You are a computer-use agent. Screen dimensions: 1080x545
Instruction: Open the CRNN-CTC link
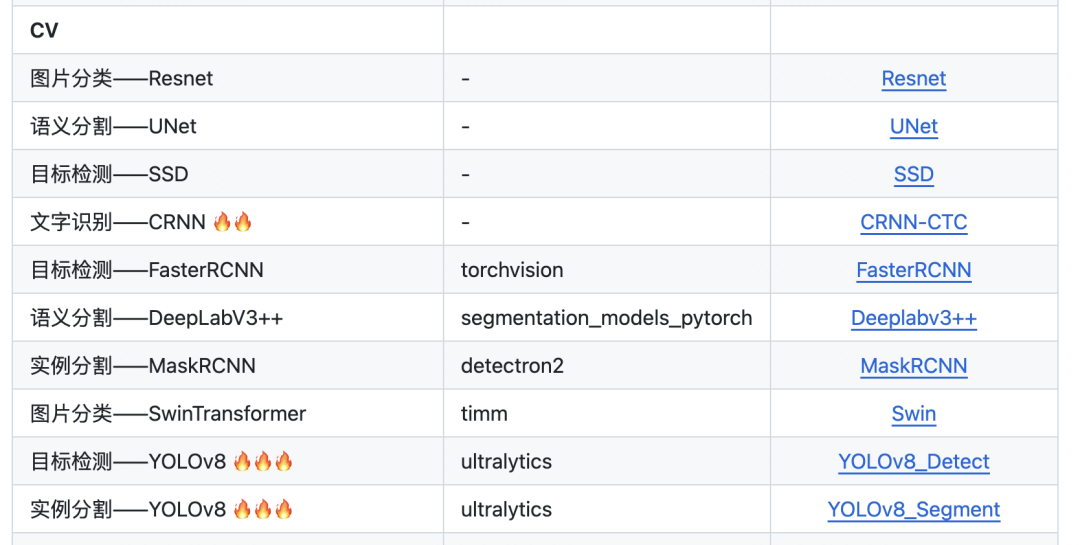pyautogui.click(x=913, y=222)
